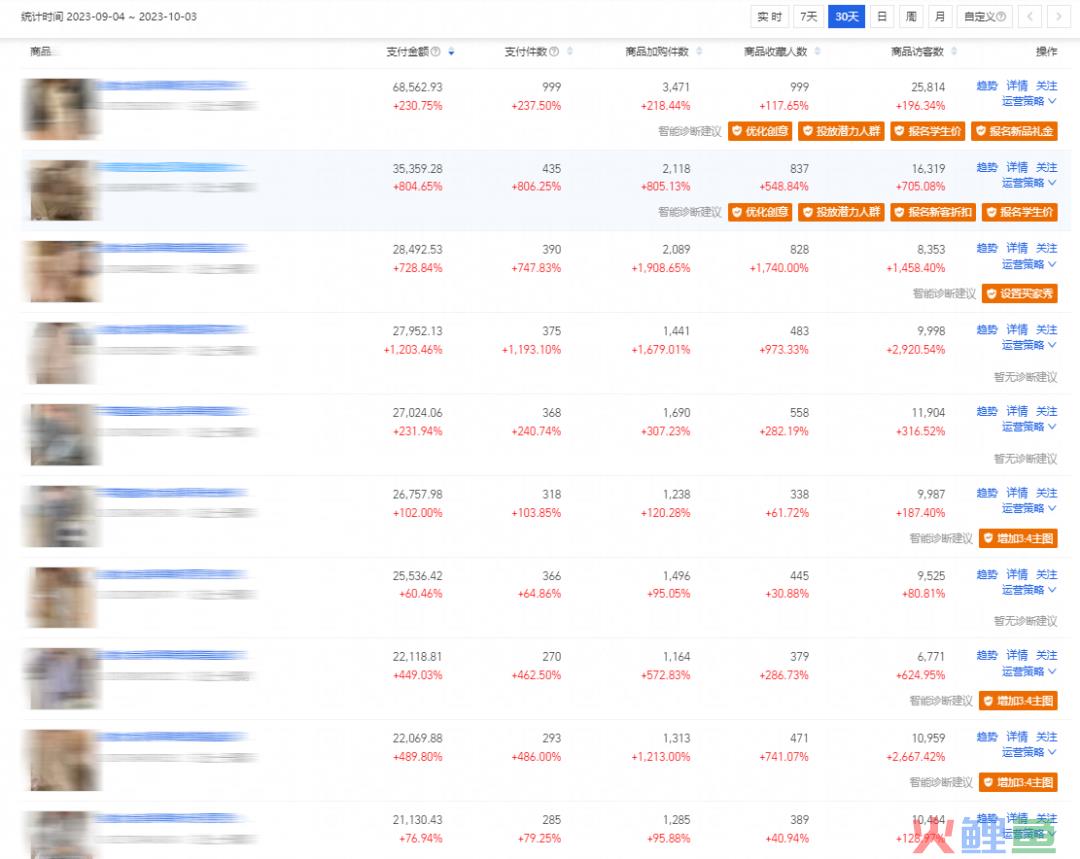Click the 21,130.43 payment amount value

point(417,820)
